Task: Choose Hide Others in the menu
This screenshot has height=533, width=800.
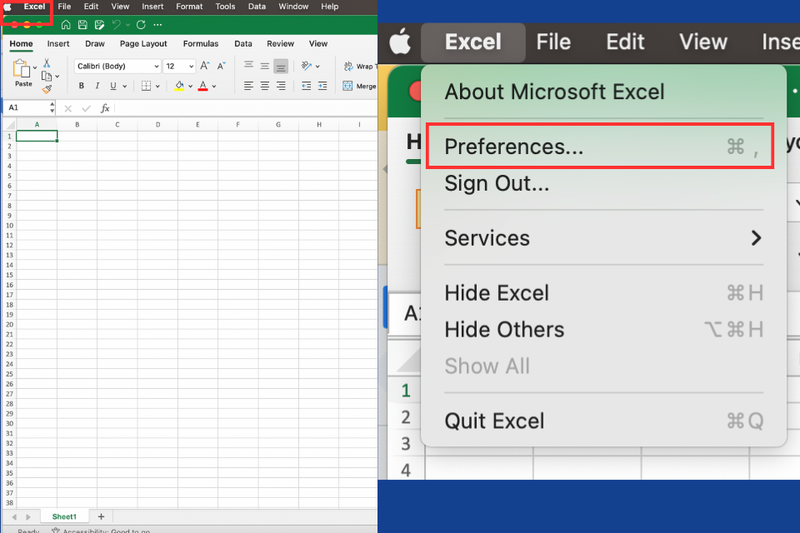Action: click(x=604, y=330)
